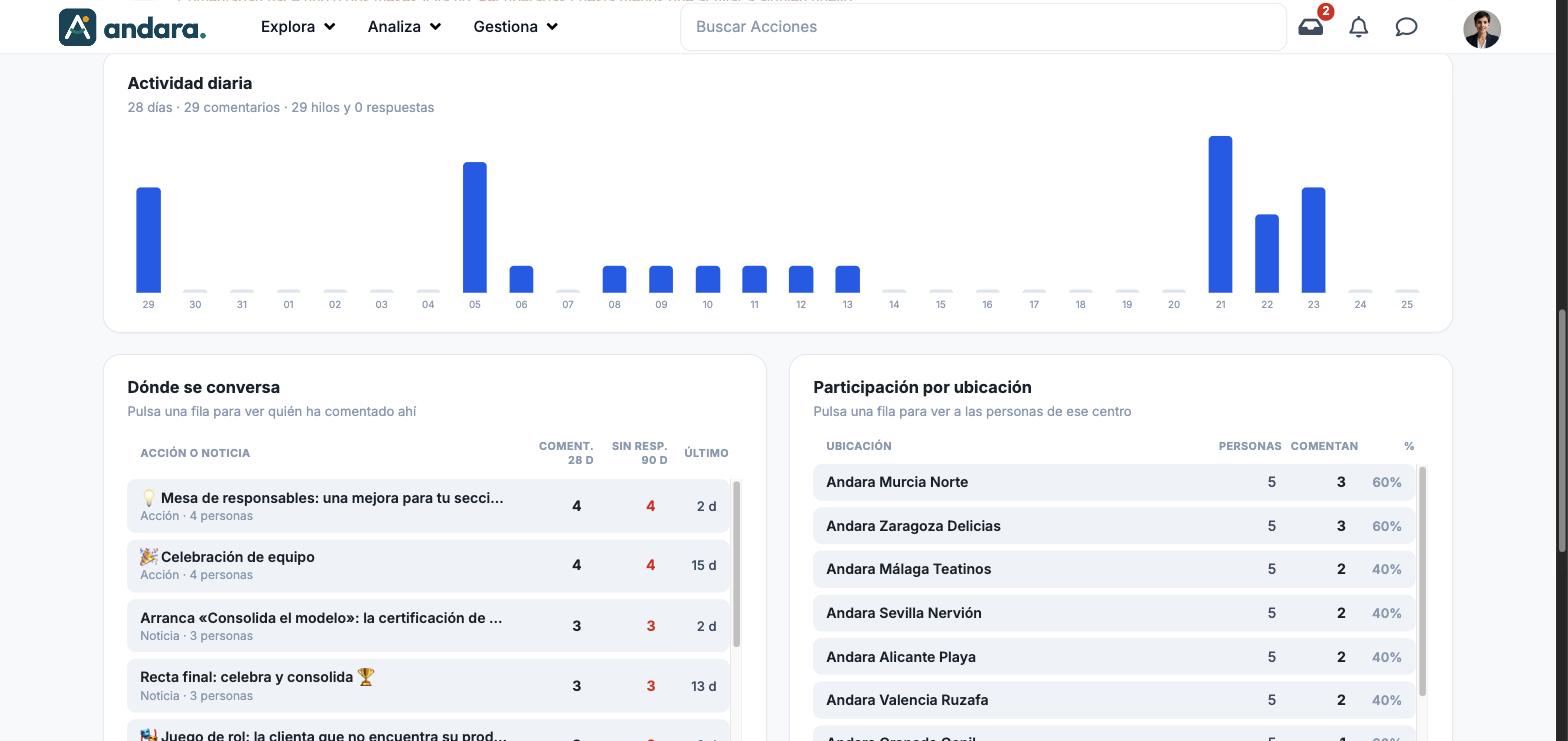Viewport: 1568px width, 741px height.
Task: Click the Participación por ubicación heading
Action: (922, 387)
